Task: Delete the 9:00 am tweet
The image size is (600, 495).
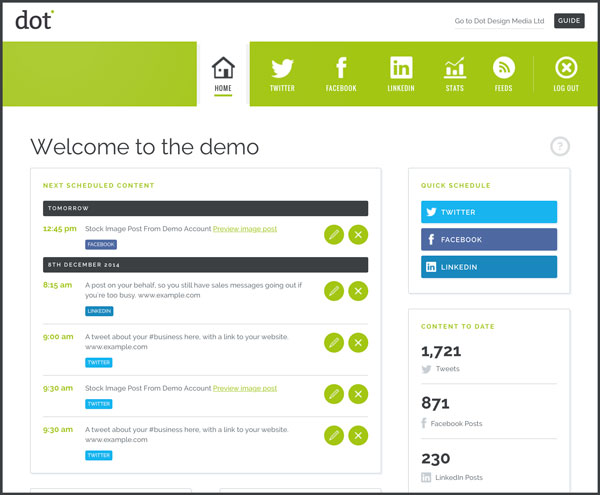Action: tap(358, 342)
